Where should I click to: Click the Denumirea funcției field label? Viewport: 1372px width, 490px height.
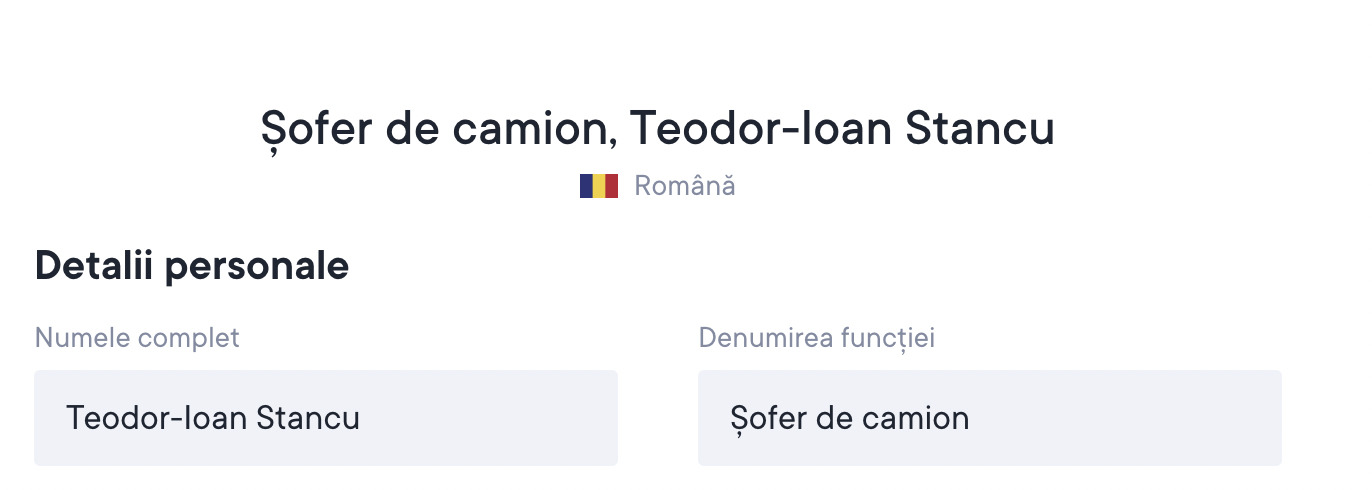coord(816,338)
